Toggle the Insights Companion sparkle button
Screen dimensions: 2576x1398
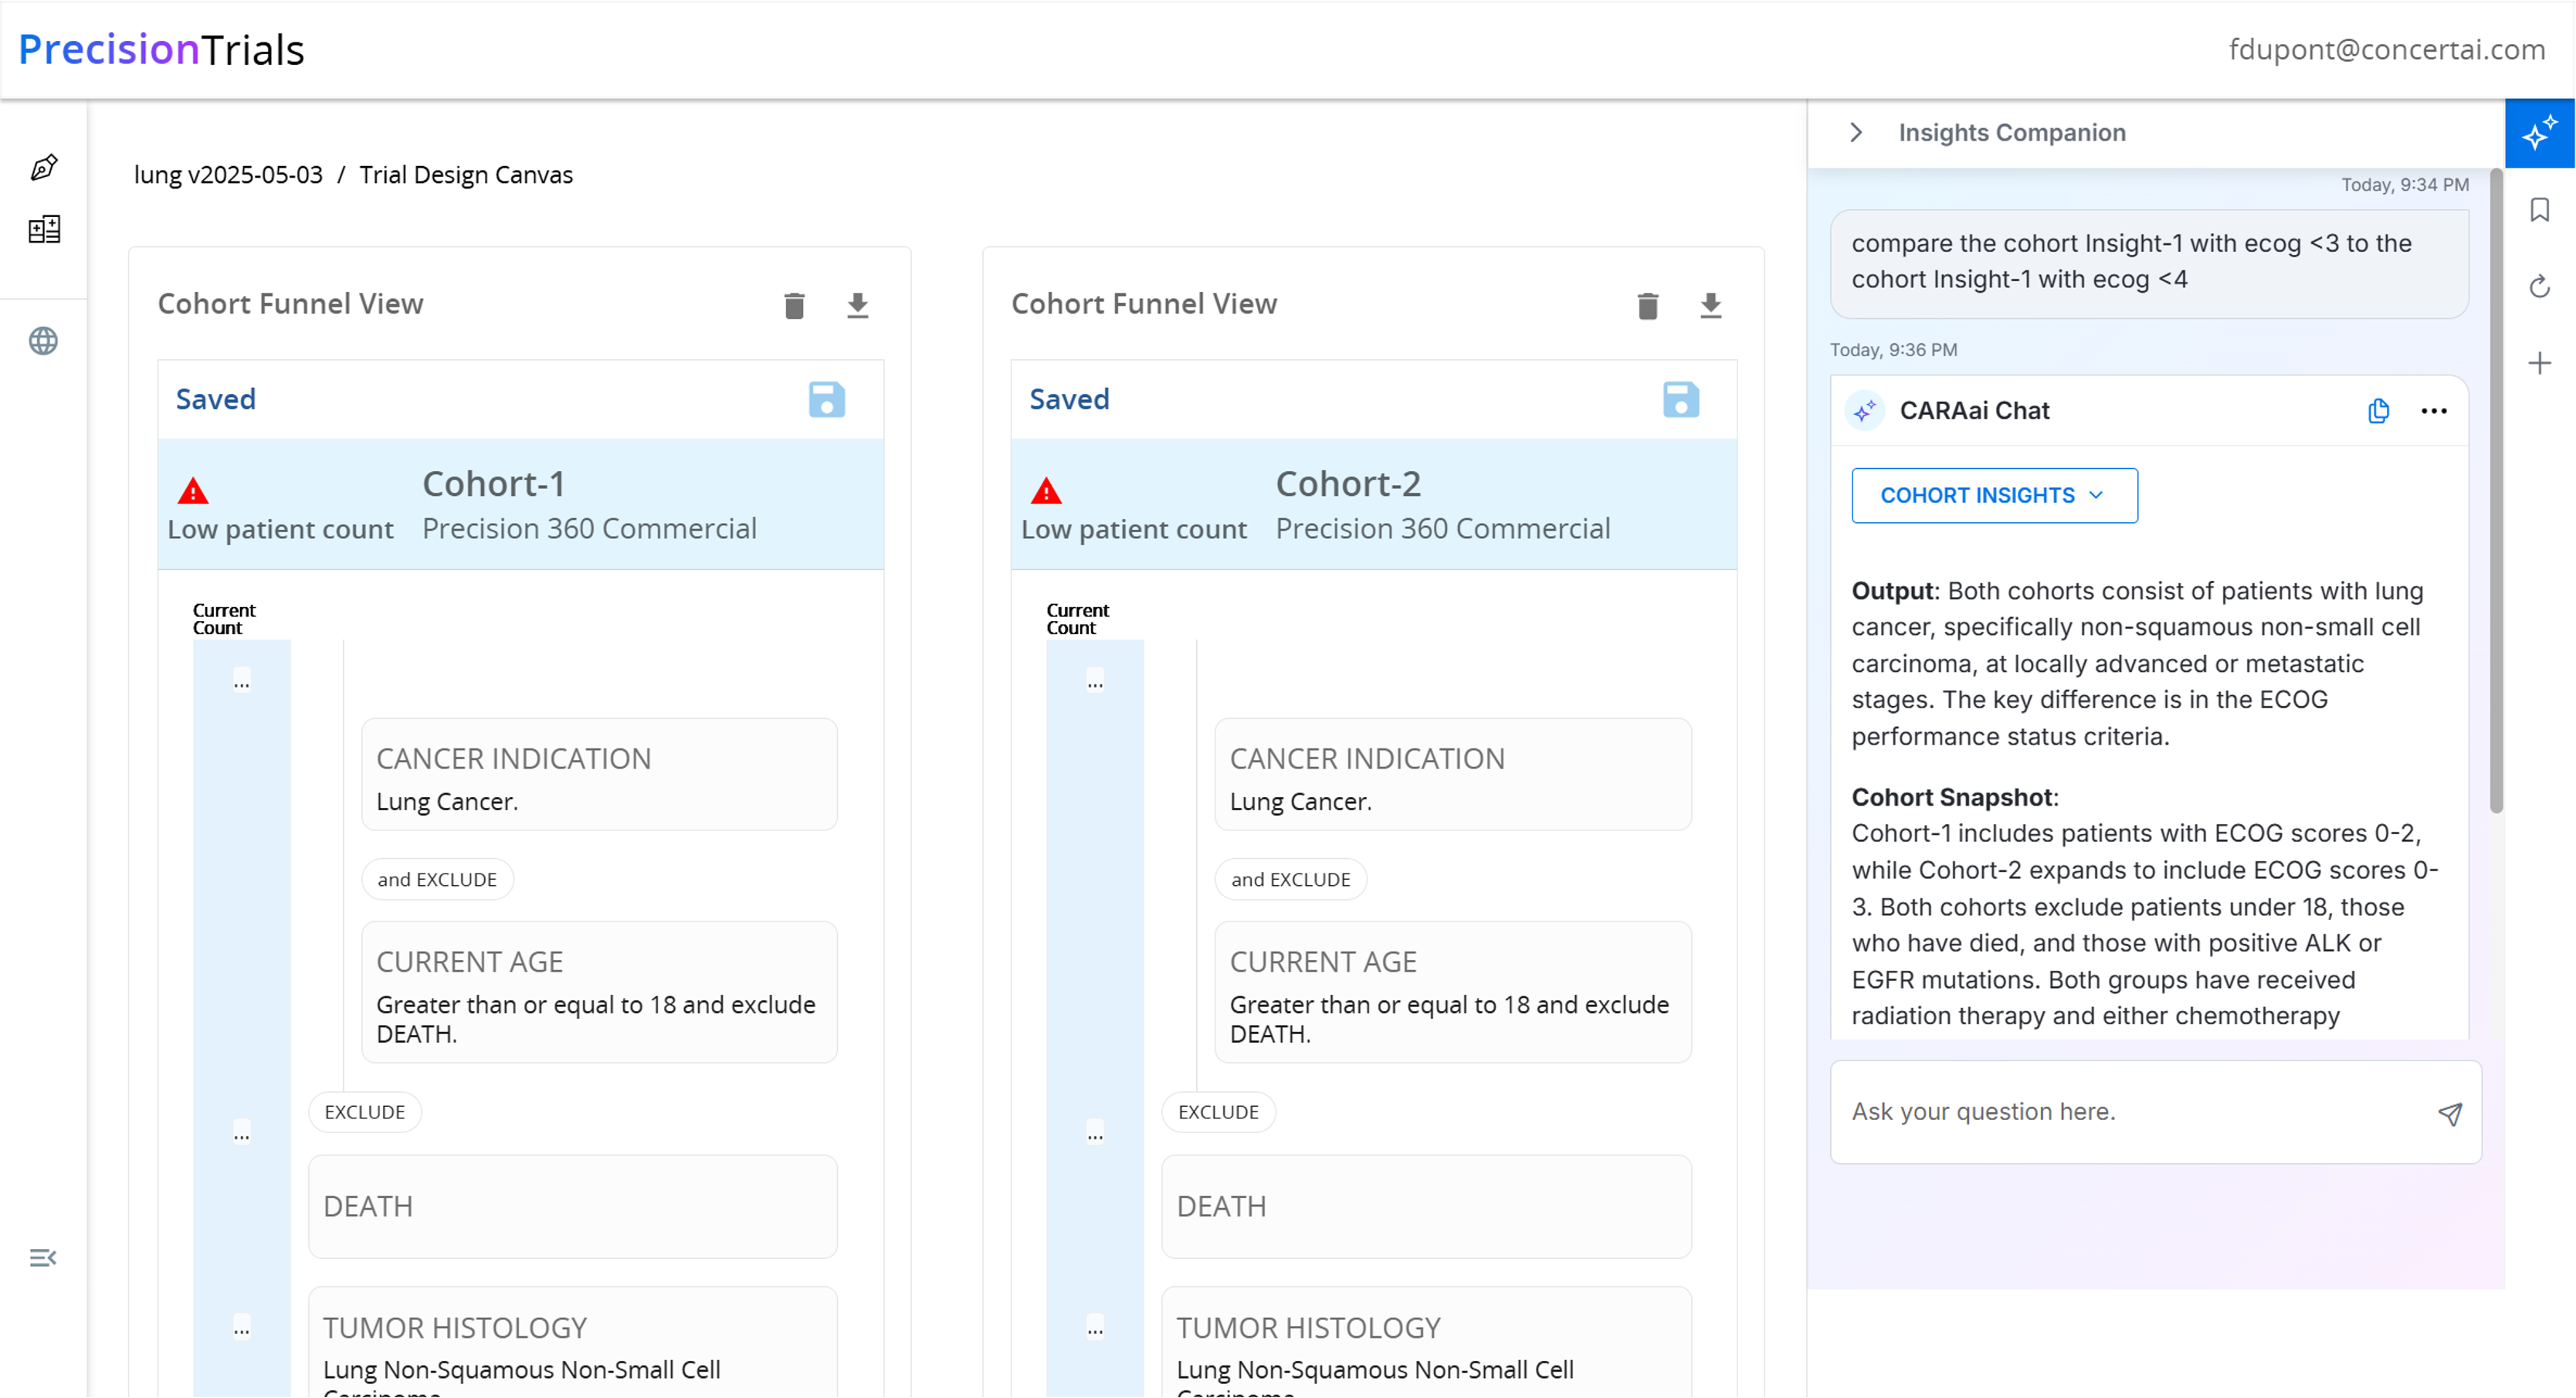click(2539, 133)
